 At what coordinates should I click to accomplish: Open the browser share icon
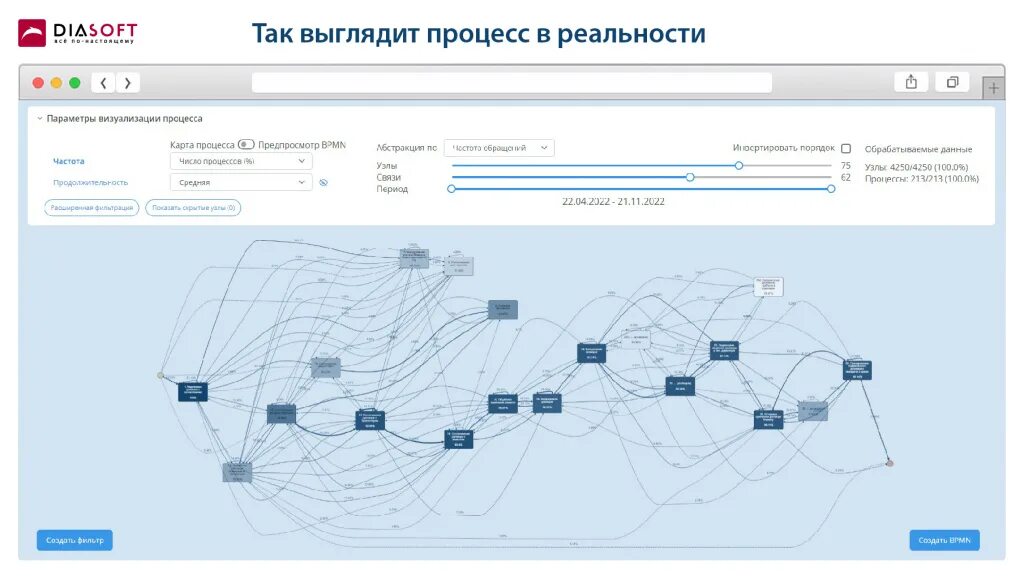(x=911, y=82)
